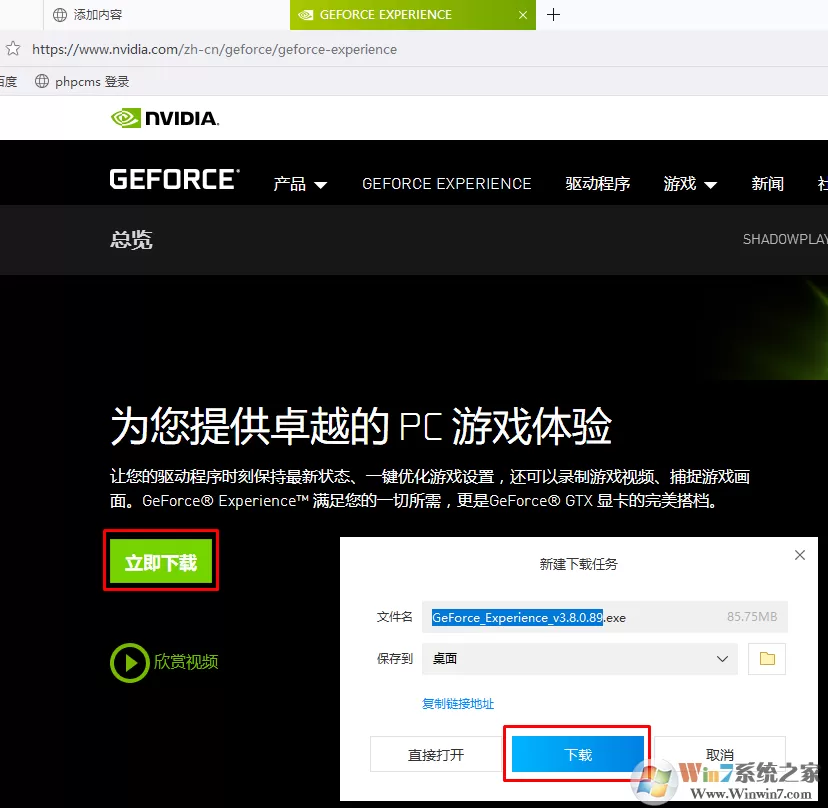Click the 文件名 filename input field

pos(605,617)
